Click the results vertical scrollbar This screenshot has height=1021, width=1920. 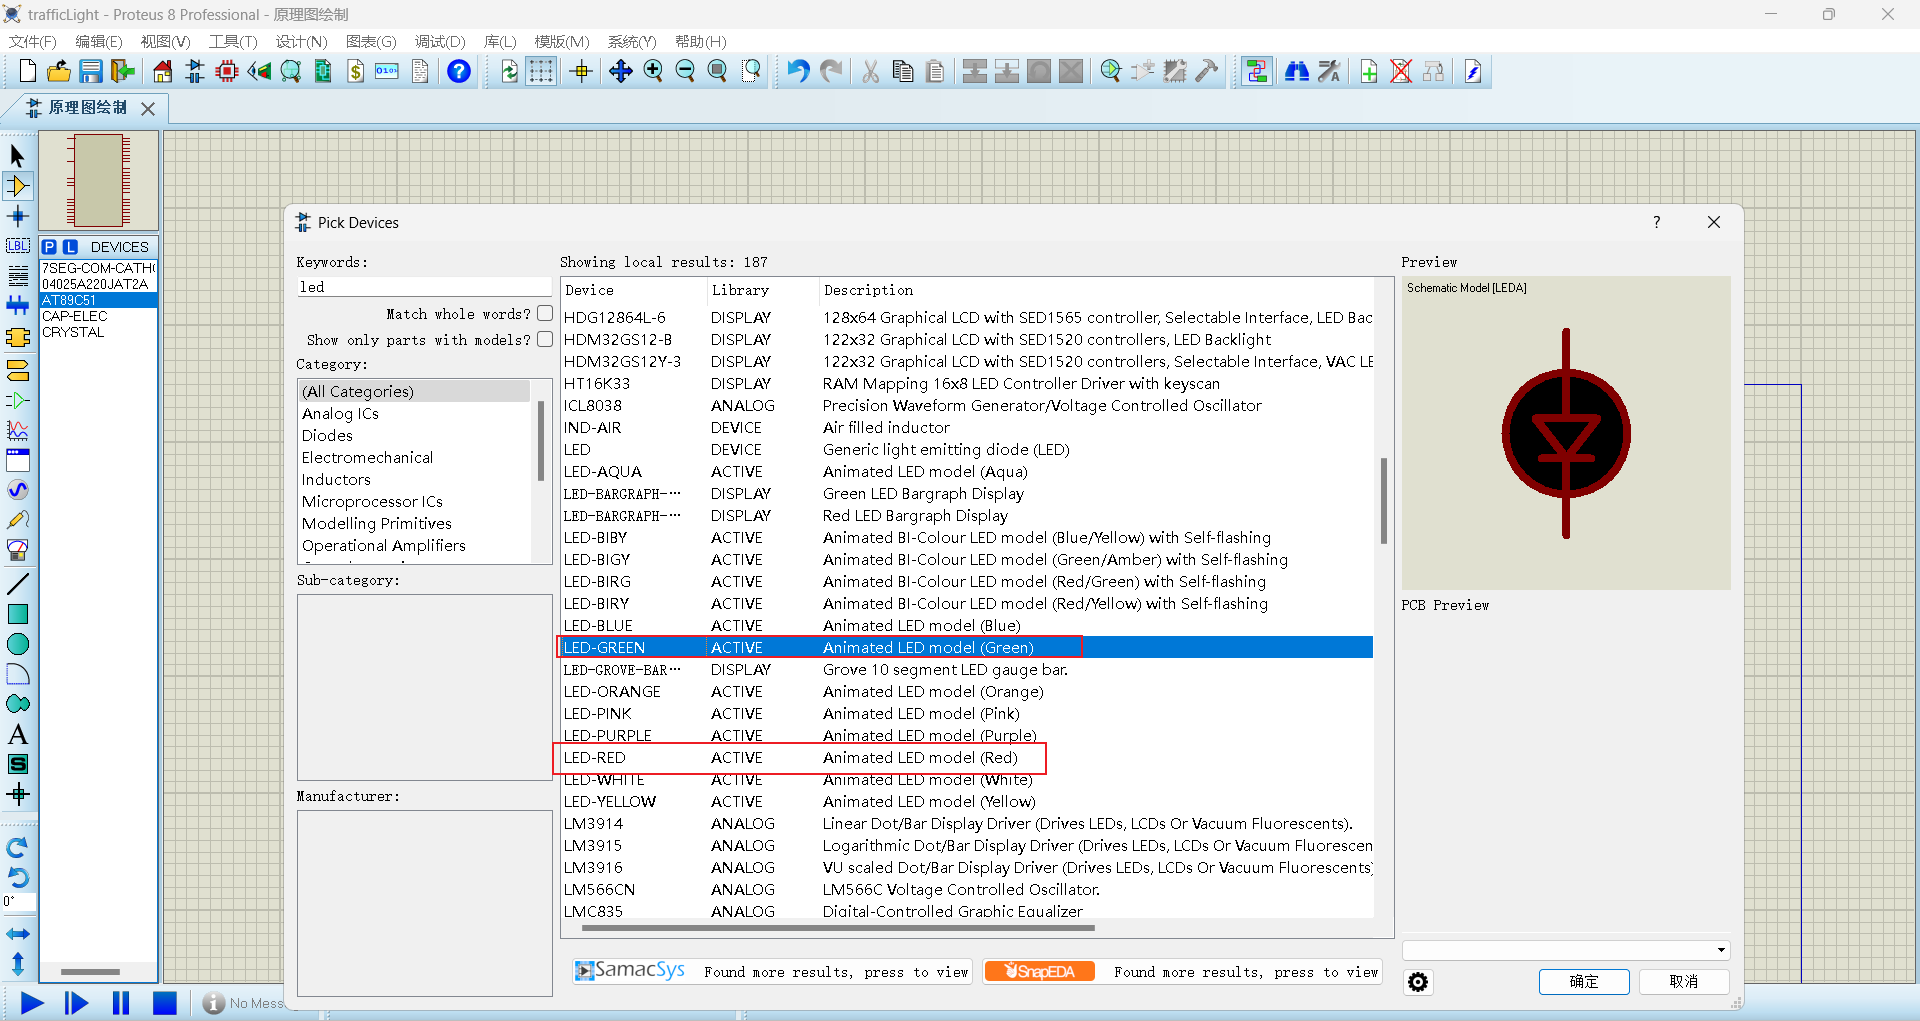[x=1384, y=500]
